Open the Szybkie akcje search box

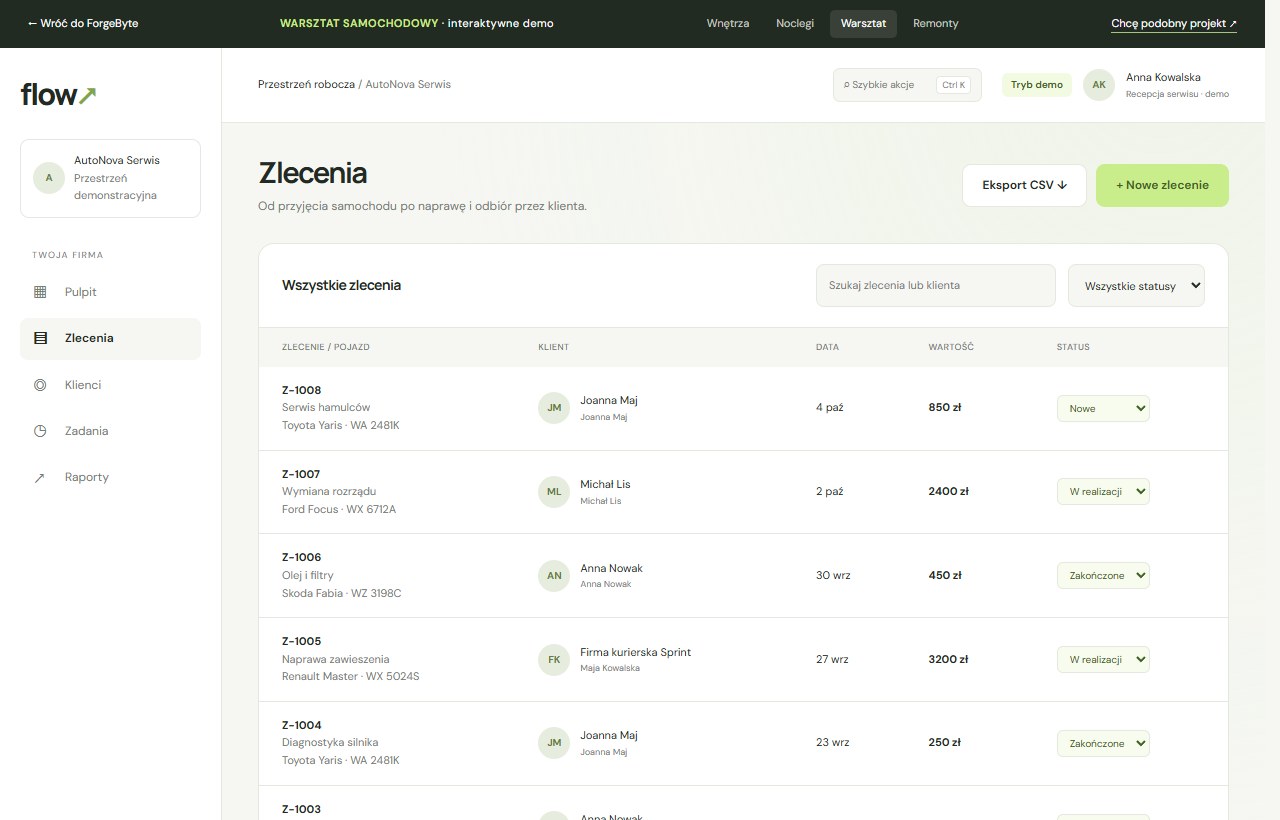(907, 85)
